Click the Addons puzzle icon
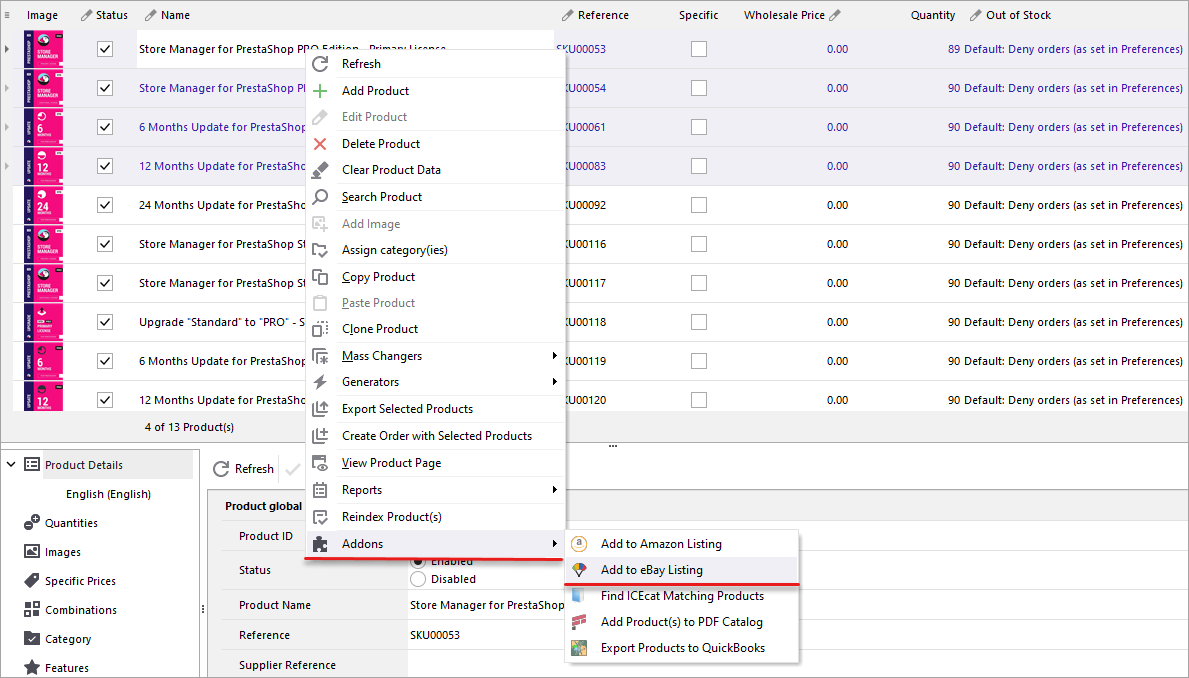This screenshot has height=678, width=1189. click(320, 544)
